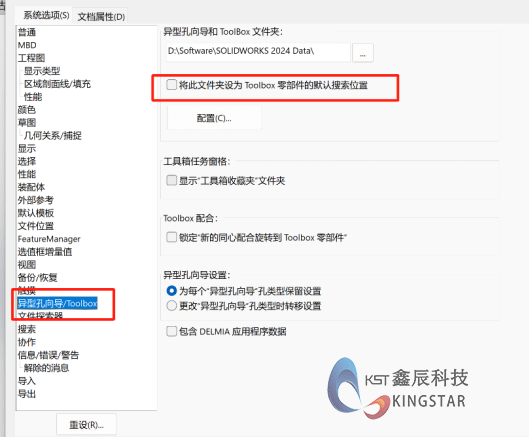
Task: Select 更改异型孔向导孔类型时转移设置 radio
Action: pos(171,306)
